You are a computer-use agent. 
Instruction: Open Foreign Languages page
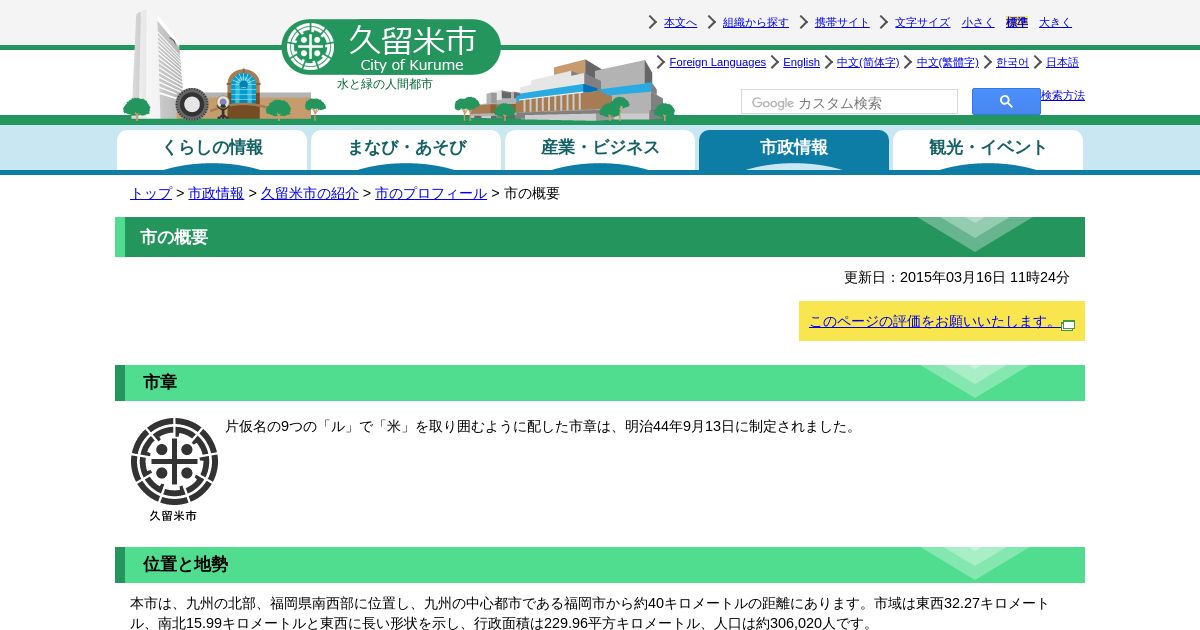coord(717,62)
